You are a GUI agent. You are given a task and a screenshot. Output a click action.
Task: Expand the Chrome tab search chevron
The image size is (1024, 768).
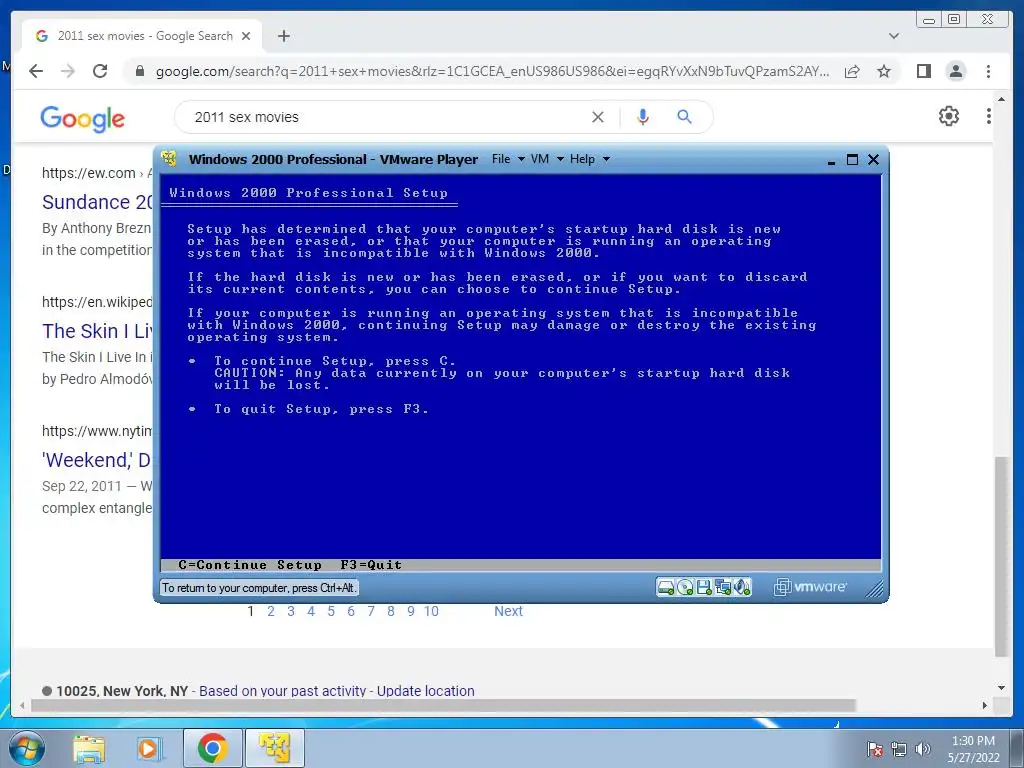pos(894,36)
